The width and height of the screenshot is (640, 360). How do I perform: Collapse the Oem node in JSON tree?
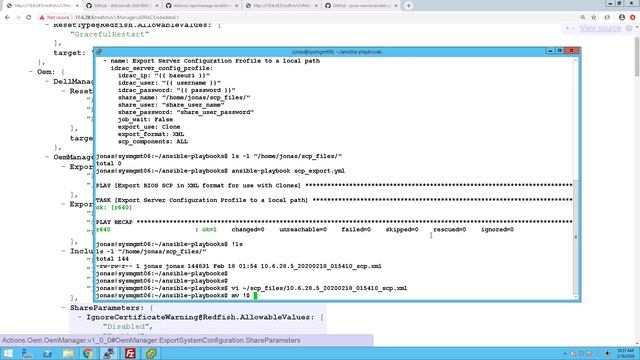coord(31,72)
